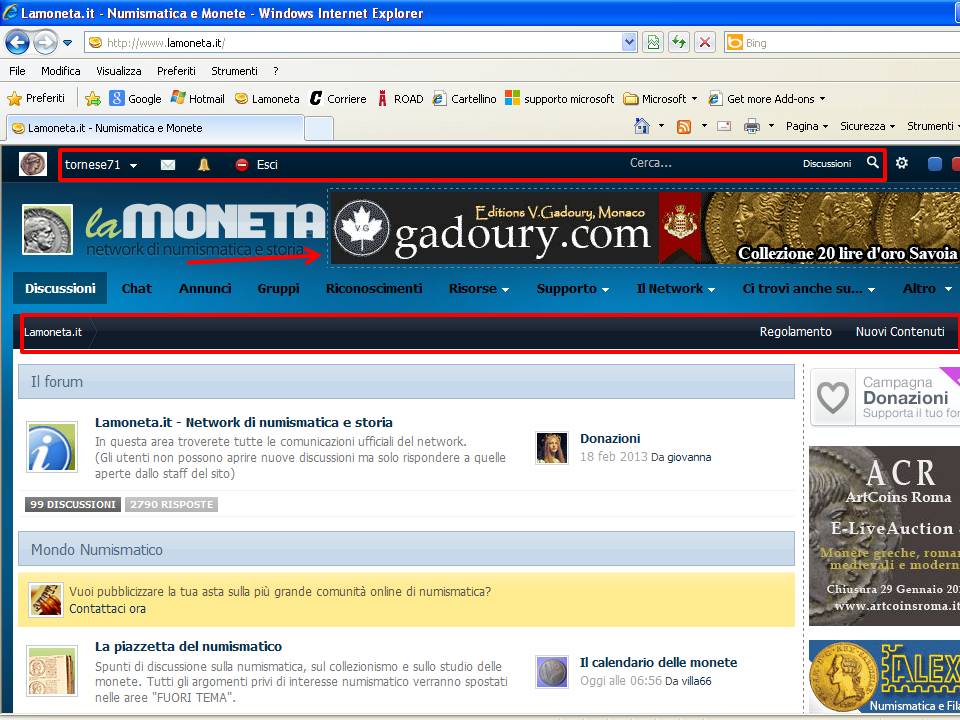Open the Visualizza menu
This screenshot has width=960, height=720.
coord(119,71)
